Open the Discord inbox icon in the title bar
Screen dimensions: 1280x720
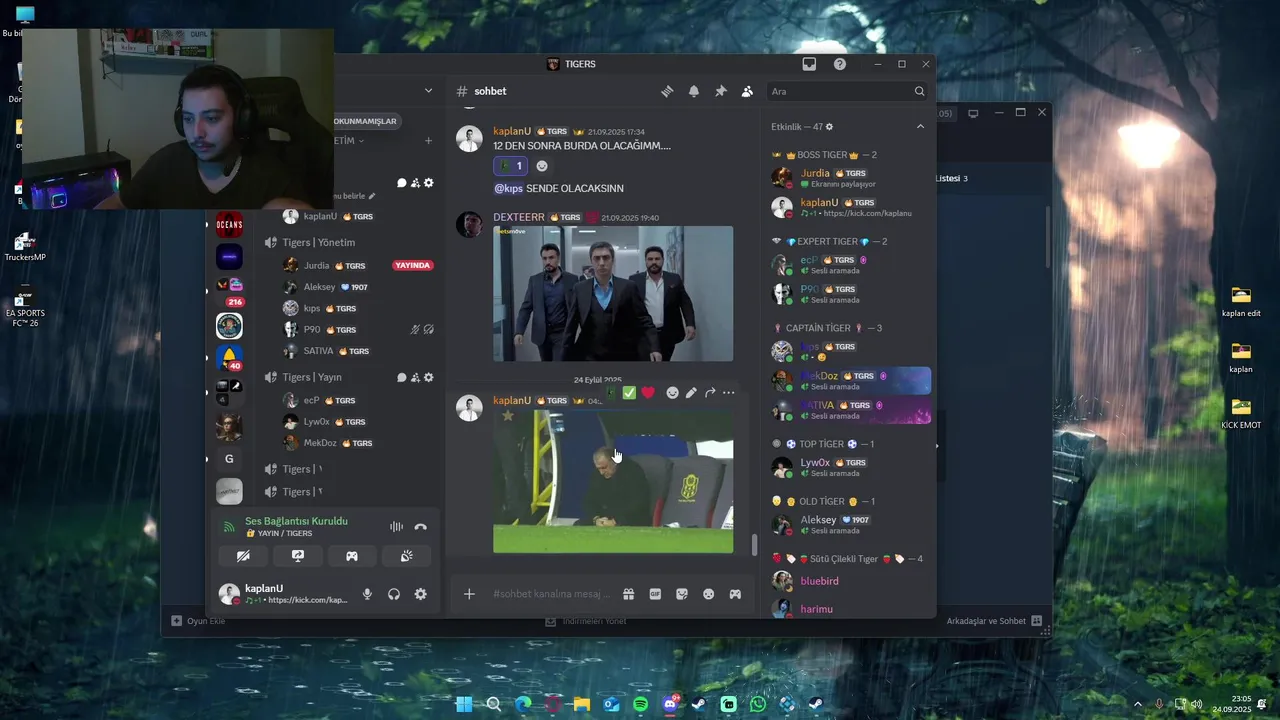click(809, 64)
